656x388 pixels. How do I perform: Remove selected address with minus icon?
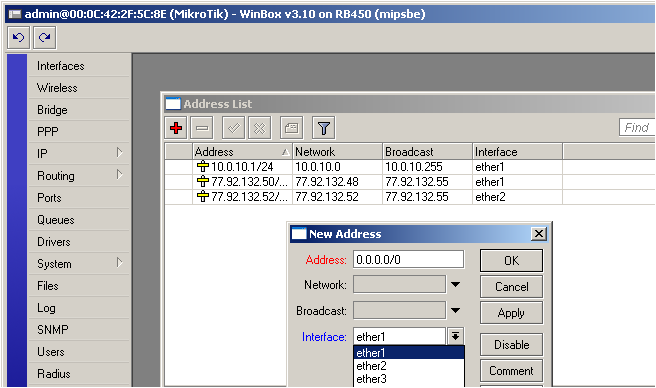pyautogui.click(x=202, y=128)
